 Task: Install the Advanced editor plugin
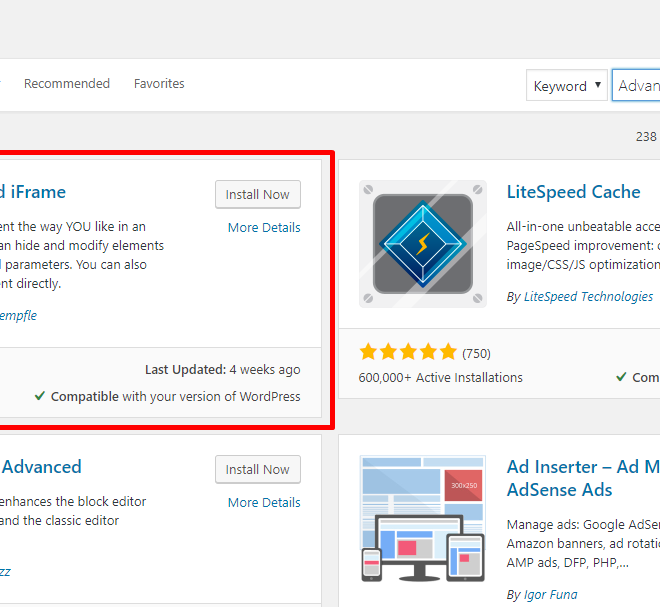coord(258,469)
